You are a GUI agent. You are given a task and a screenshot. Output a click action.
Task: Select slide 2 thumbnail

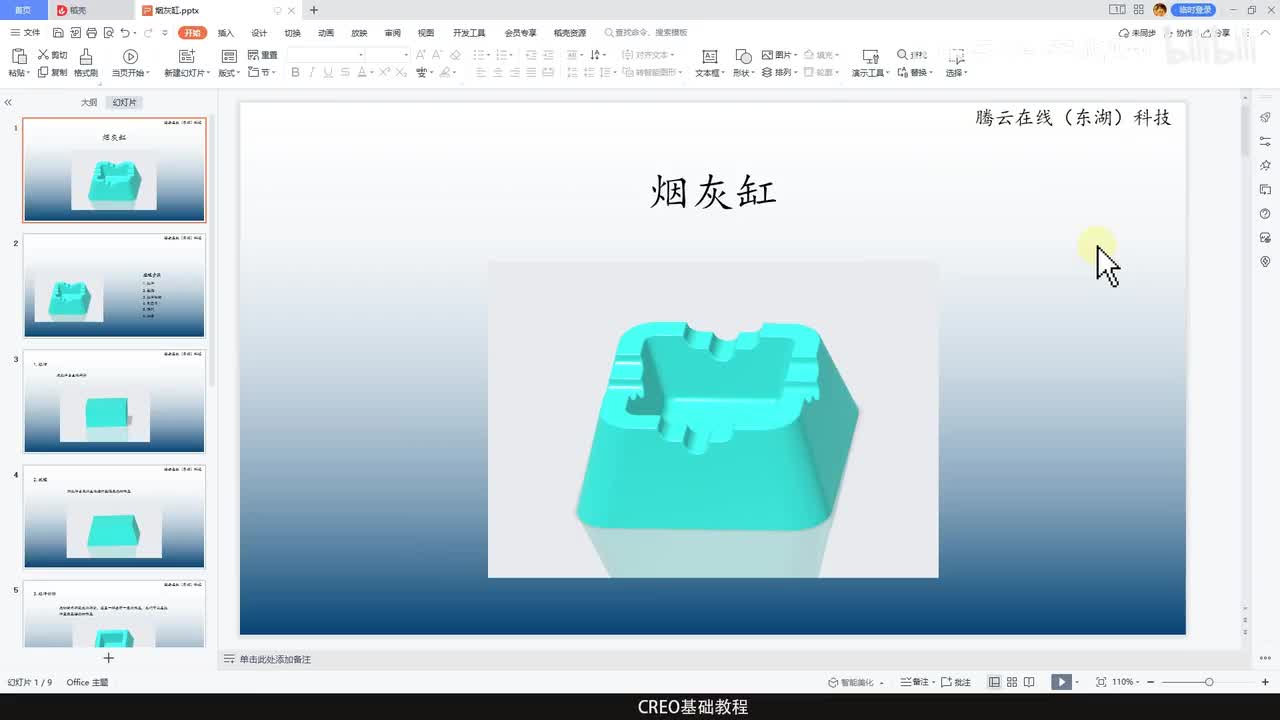coord(114,285)
